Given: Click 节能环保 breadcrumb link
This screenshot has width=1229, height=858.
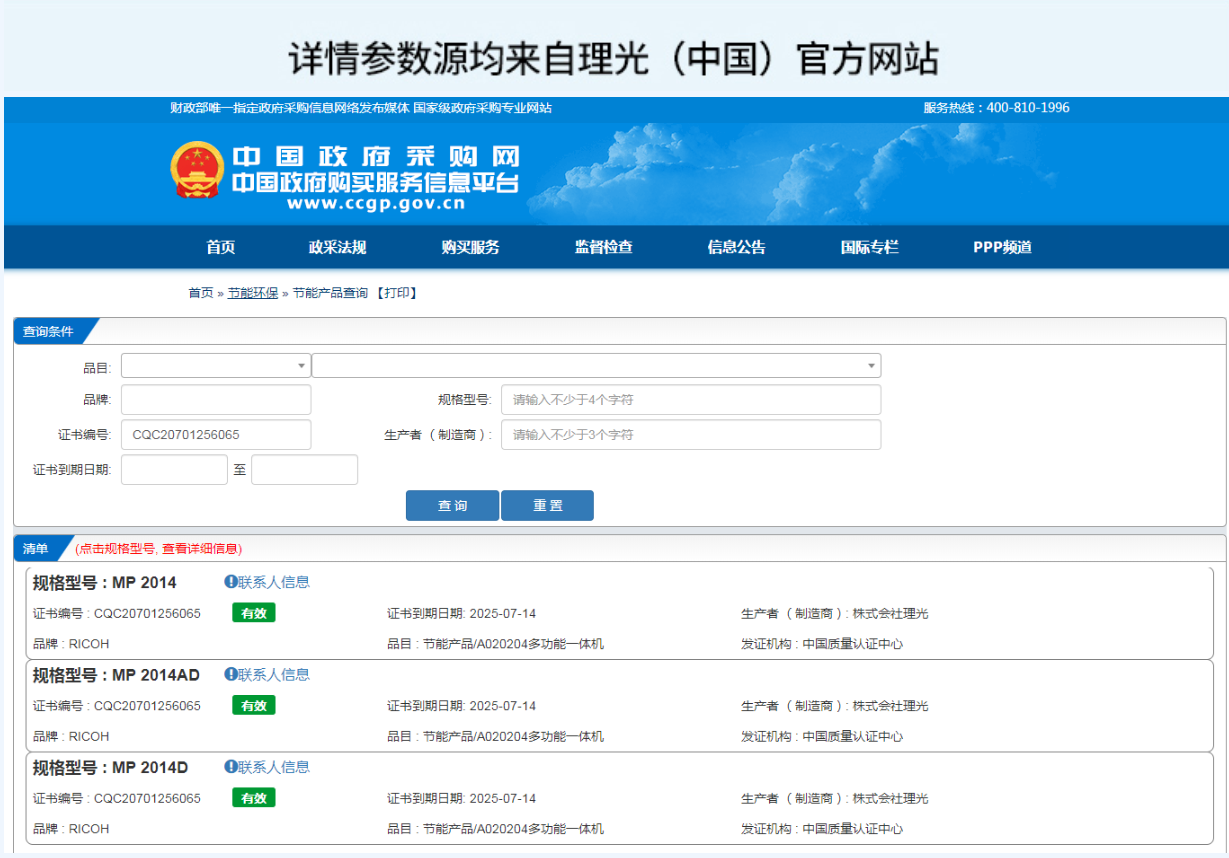Looking at the screenshot, I should pyautogui.click(x=253, y=293).
